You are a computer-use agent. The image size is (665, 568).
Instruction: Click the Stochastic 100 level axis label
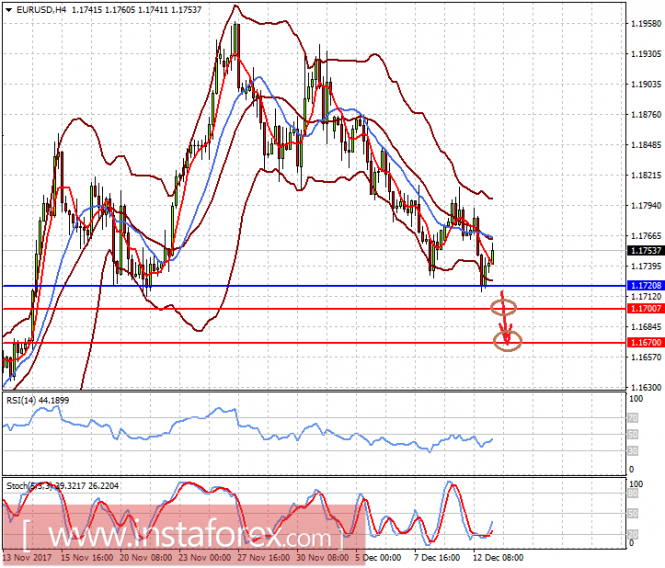pyautogui.click(x=634, y=485)
